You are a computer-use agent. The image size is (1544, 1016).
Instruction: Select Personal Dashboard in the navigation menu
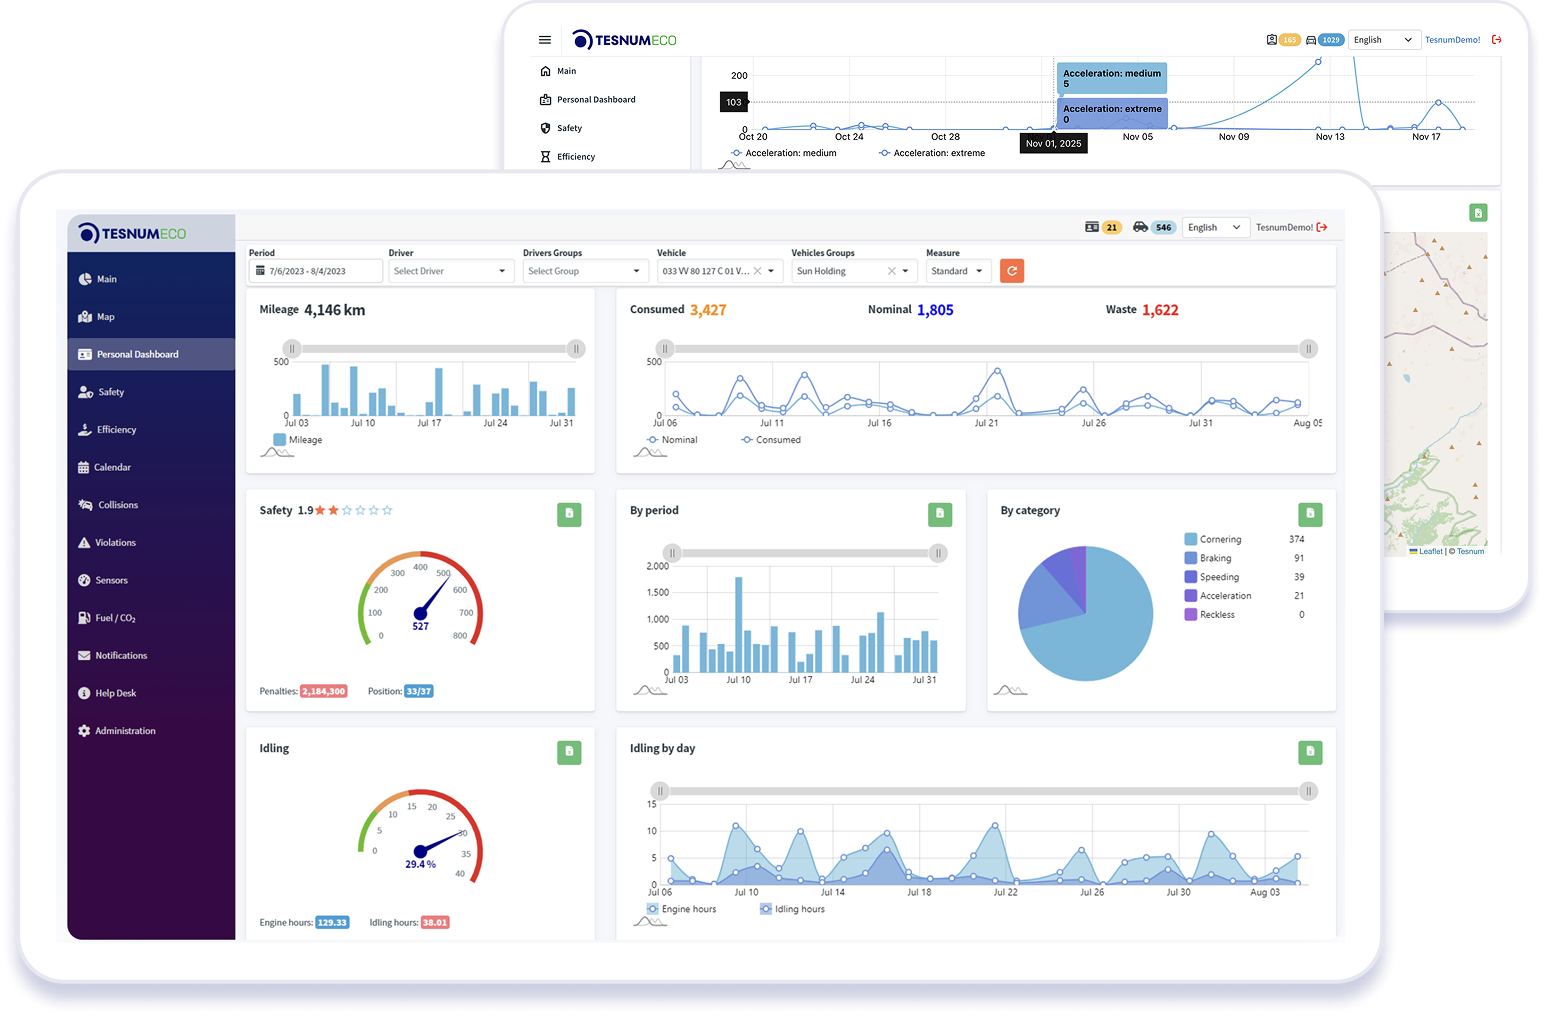138,353
